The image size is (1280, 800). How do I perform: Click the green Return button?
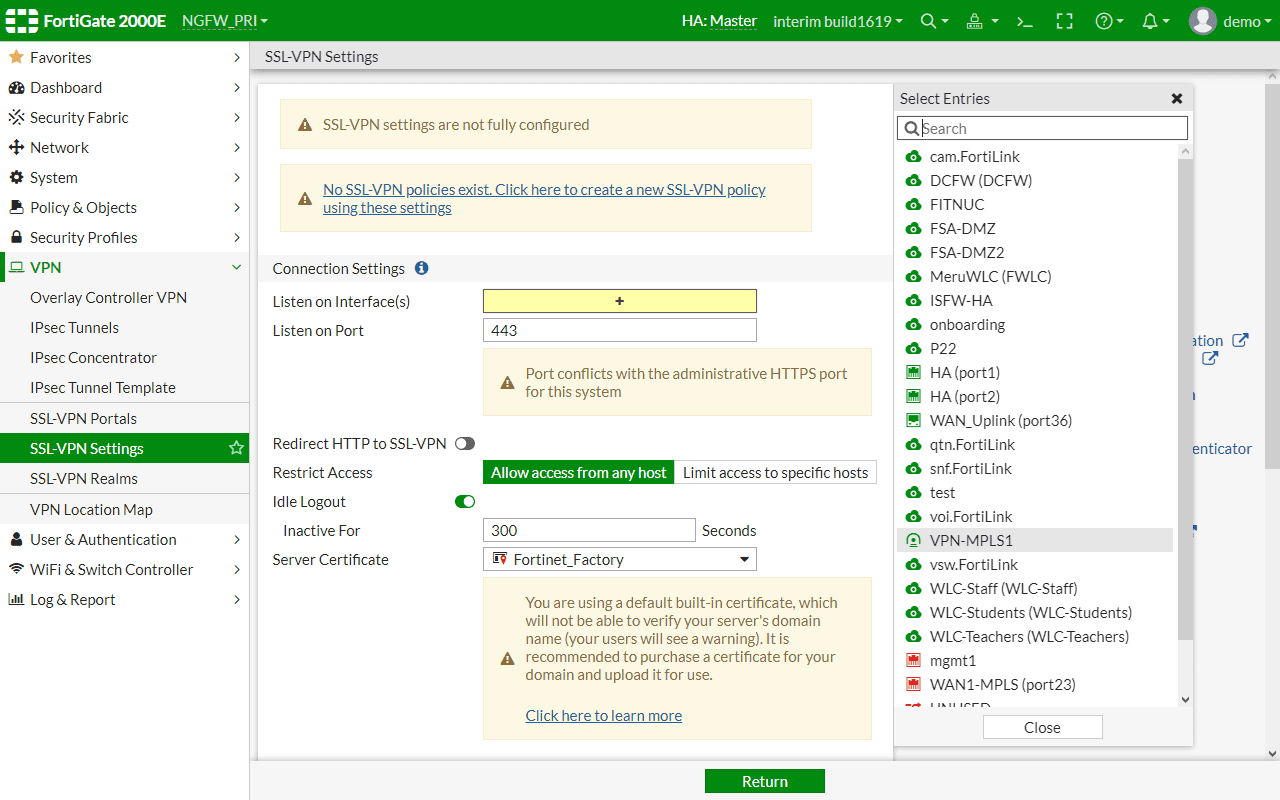765,781
